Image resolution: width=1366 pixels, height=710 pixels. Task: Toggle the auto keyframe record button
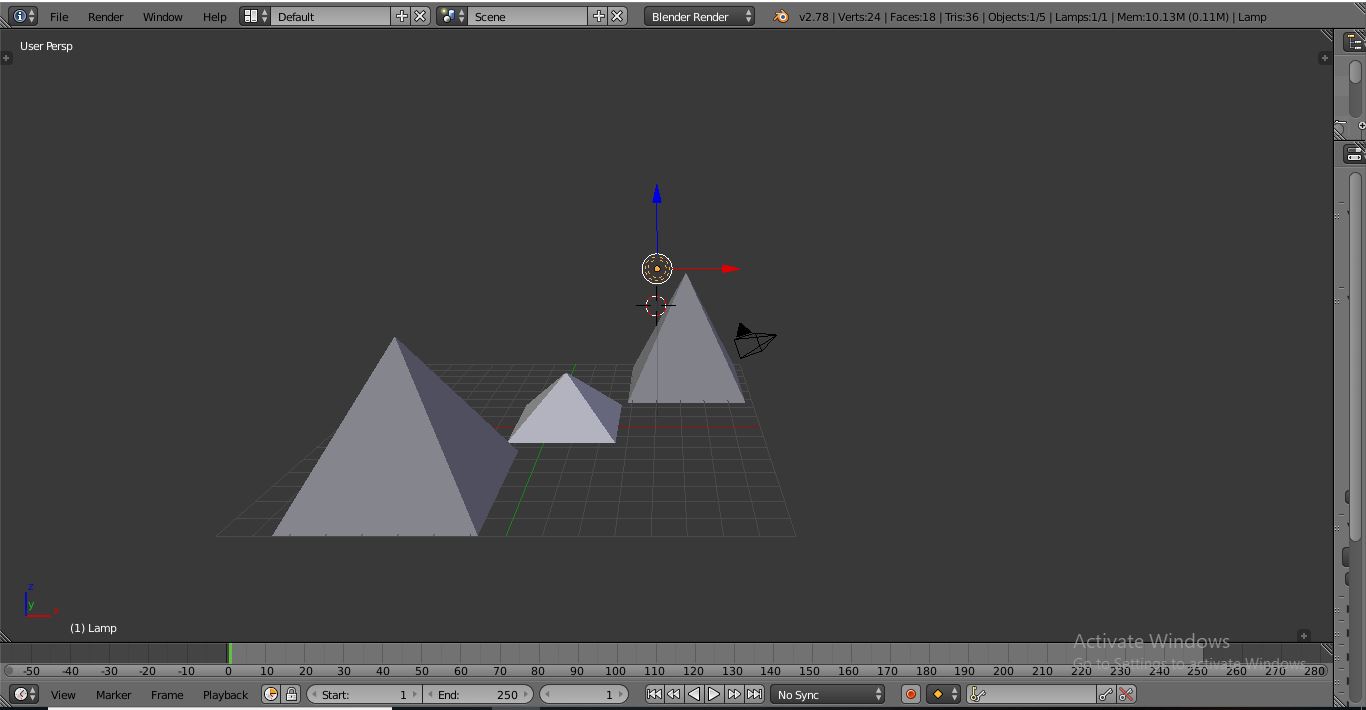coord(910,694)
